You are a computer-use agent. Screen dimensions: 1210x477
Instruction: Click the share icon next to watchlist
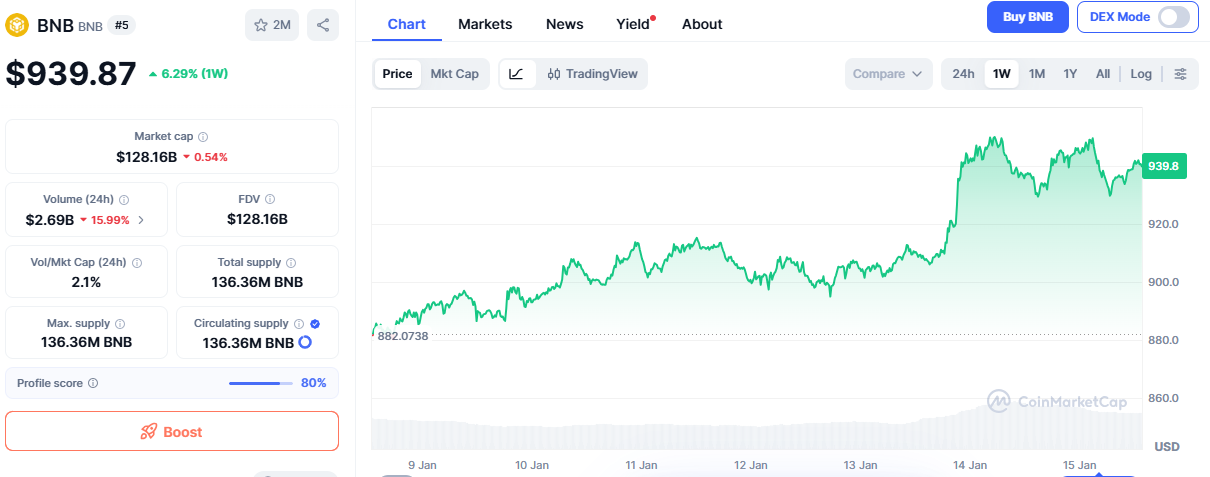(x=322, y=25)
